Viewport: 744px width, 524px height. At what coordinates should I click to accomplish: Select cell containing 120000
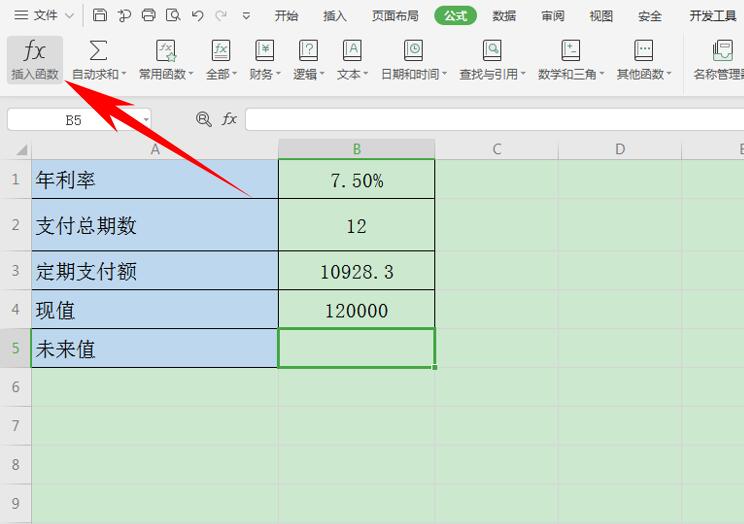(356, 309)
